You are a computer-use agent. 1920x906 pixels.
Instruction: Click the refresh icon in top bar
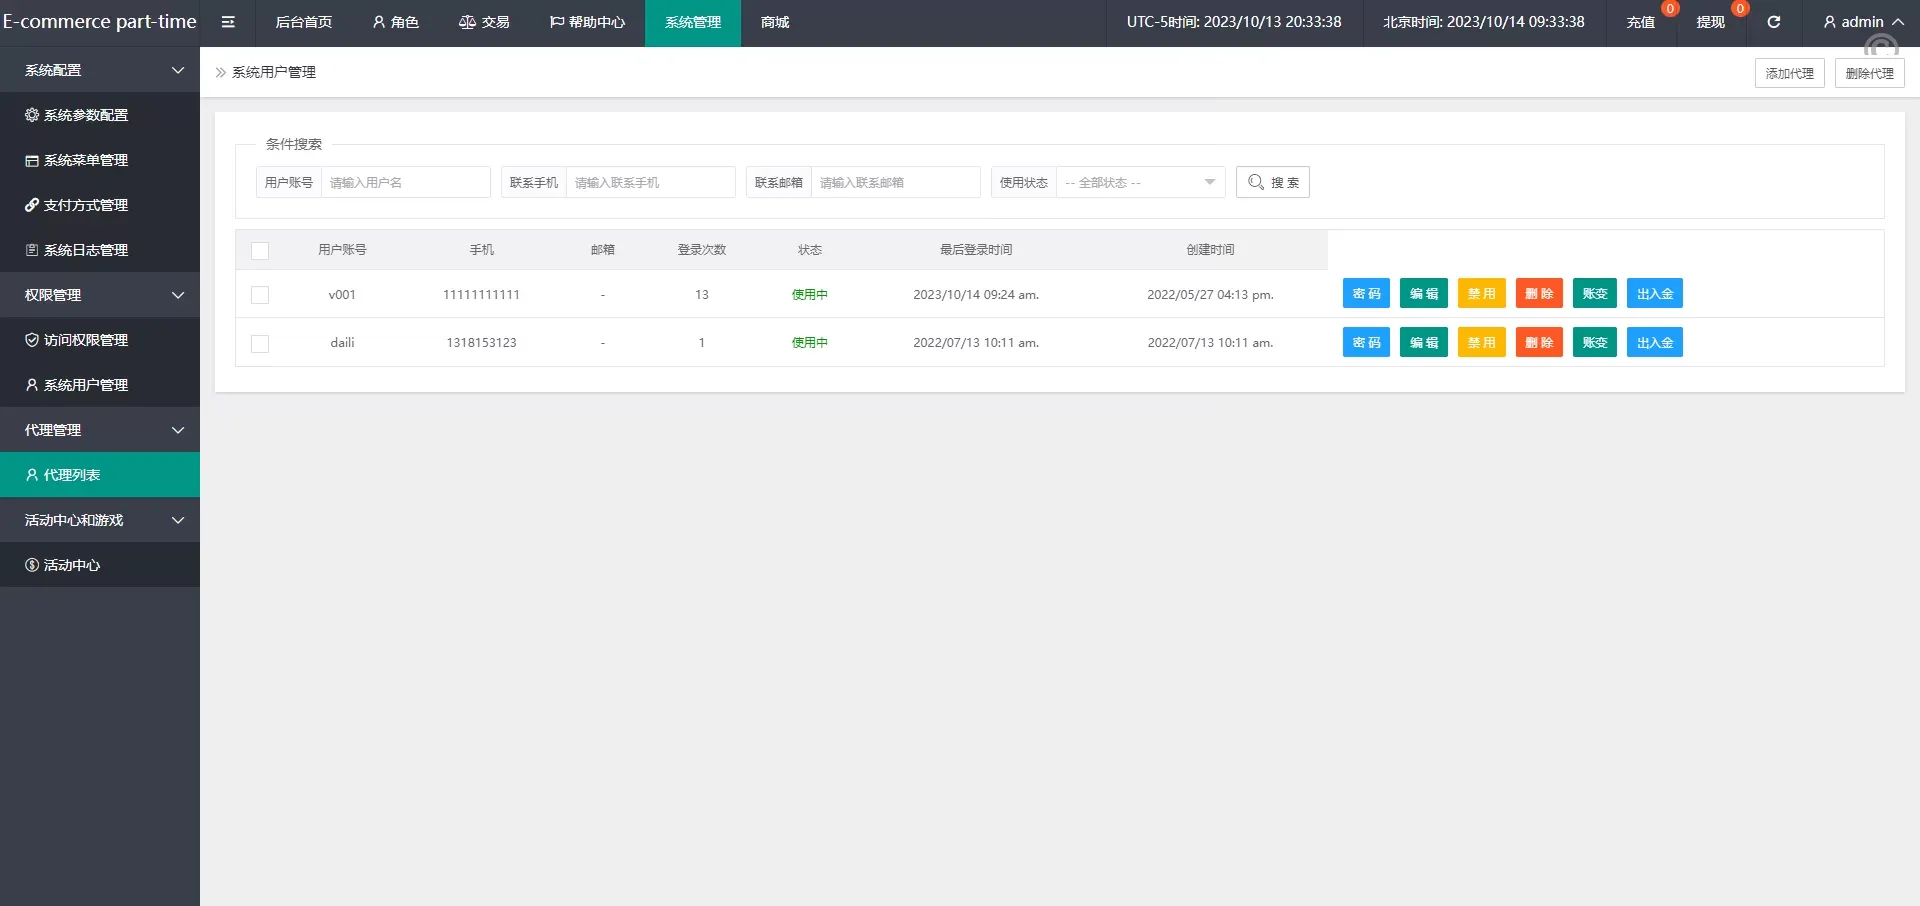point(1773,22)
